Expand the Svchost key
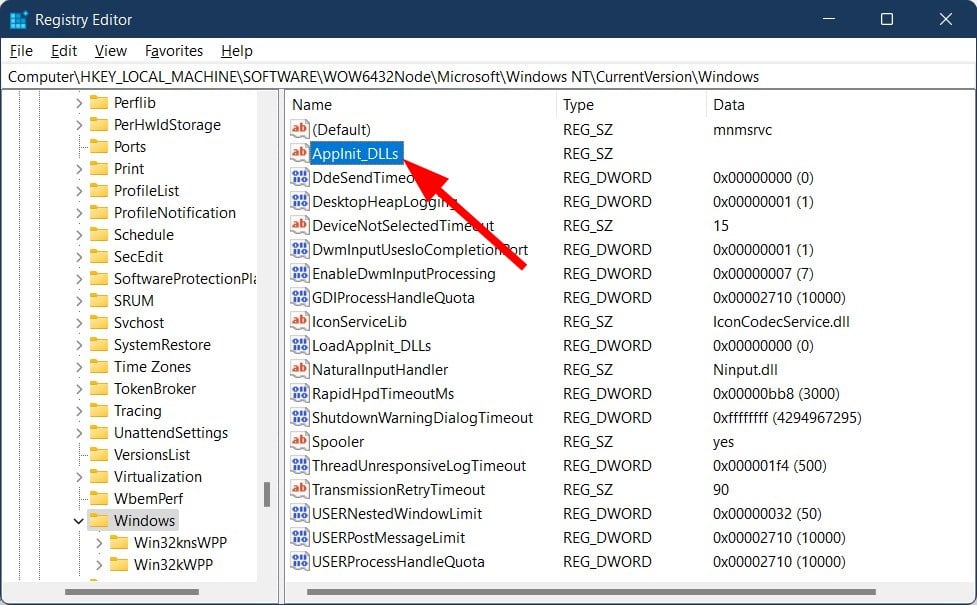Image resolution: width=977 pixels, height=605 pixels. click(x=79, y=323)
